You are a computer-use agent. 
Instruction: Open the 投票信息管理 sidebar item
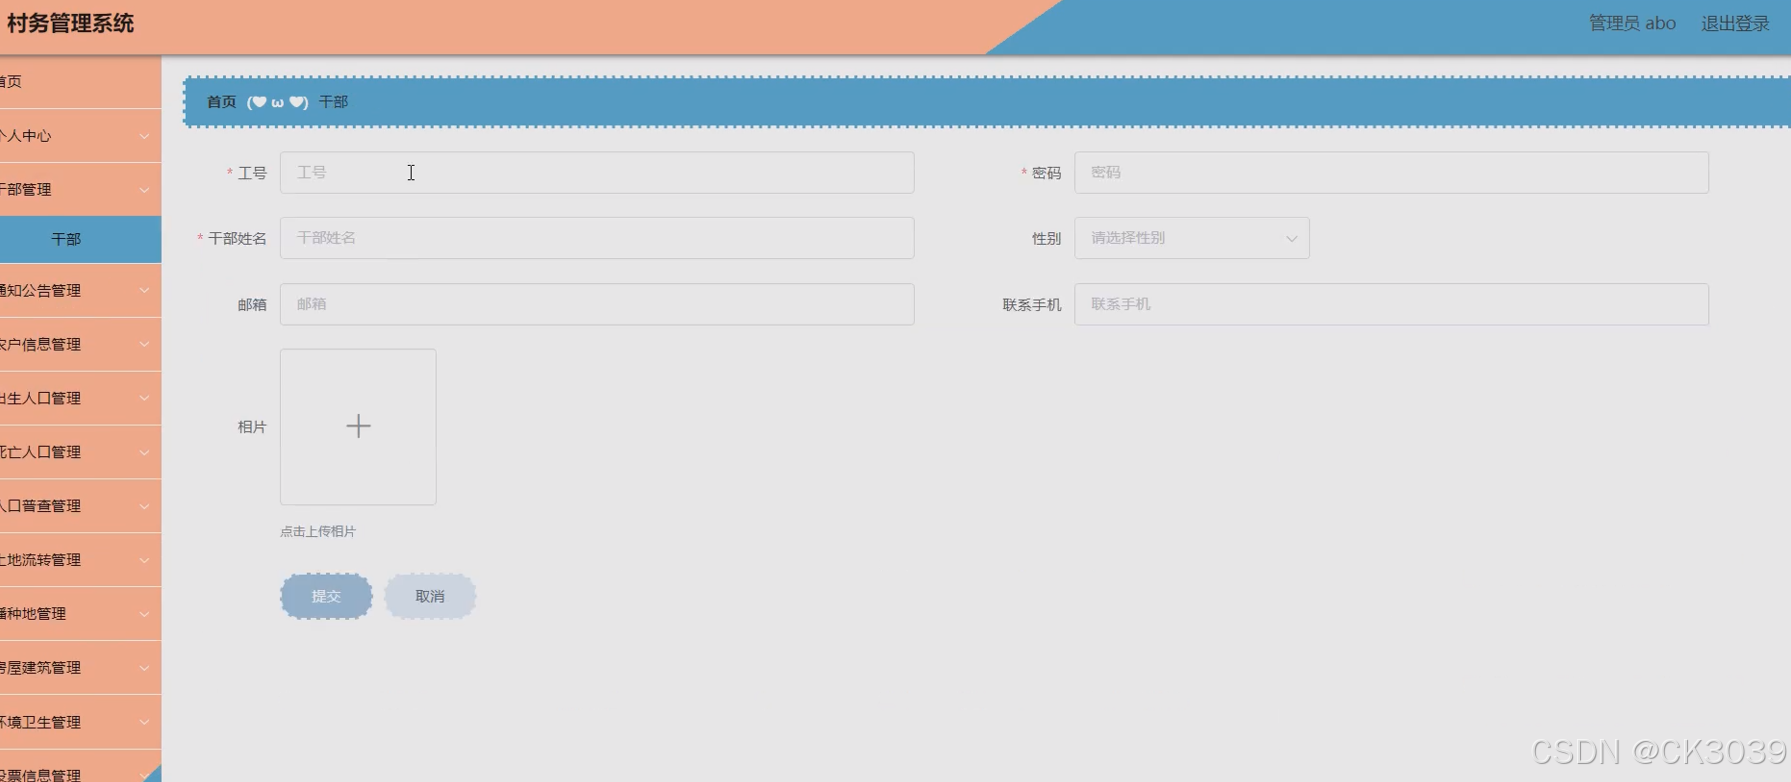click(x=80, y=768)
